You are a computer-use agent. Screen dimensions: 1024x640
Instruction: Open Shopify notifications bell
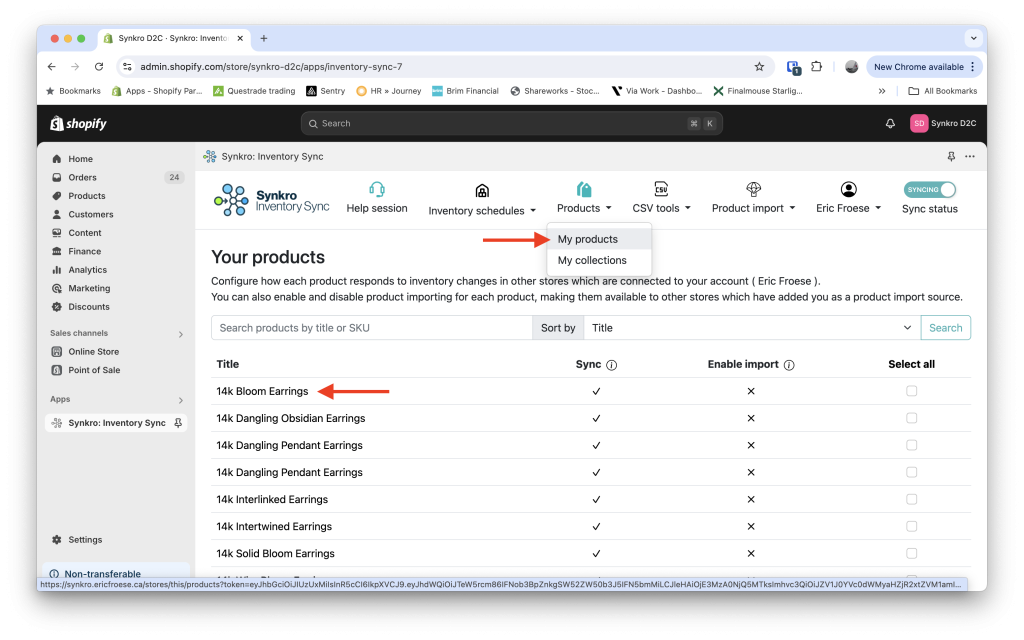tap(890, 123)
